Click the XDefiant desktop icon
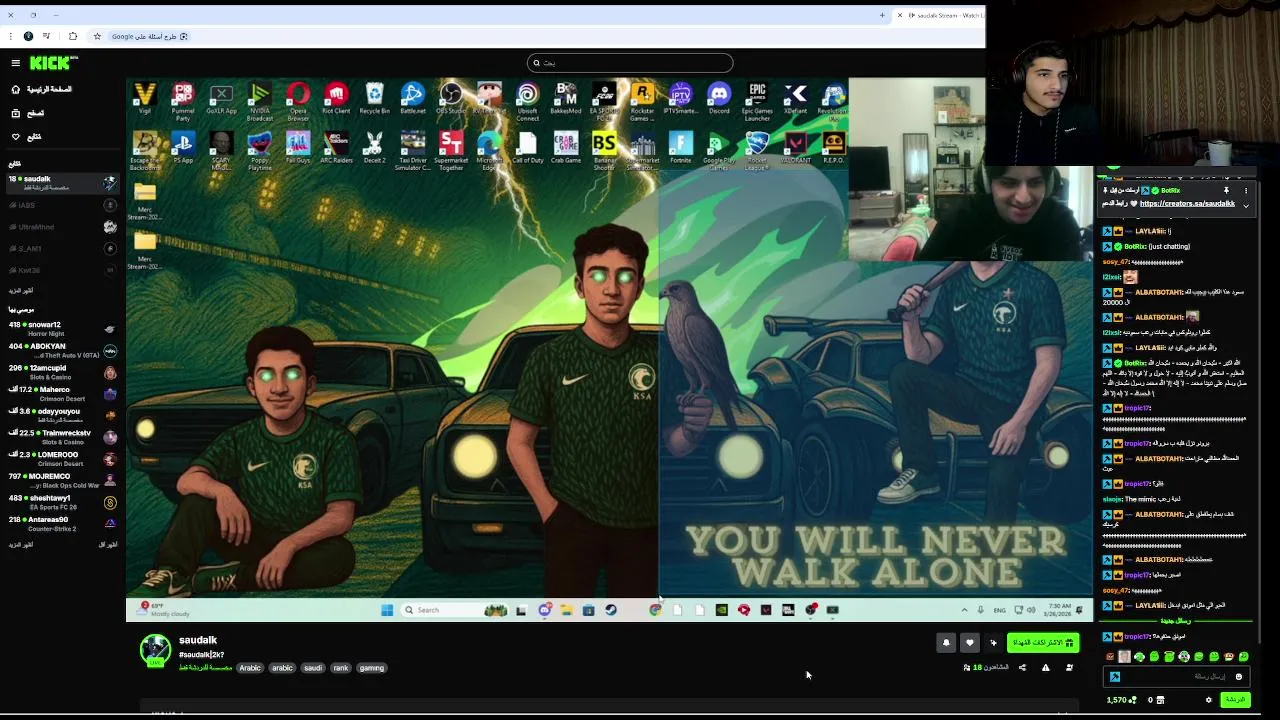The width and height of the screenshot is (1280, 720). [x=796, y=99]
